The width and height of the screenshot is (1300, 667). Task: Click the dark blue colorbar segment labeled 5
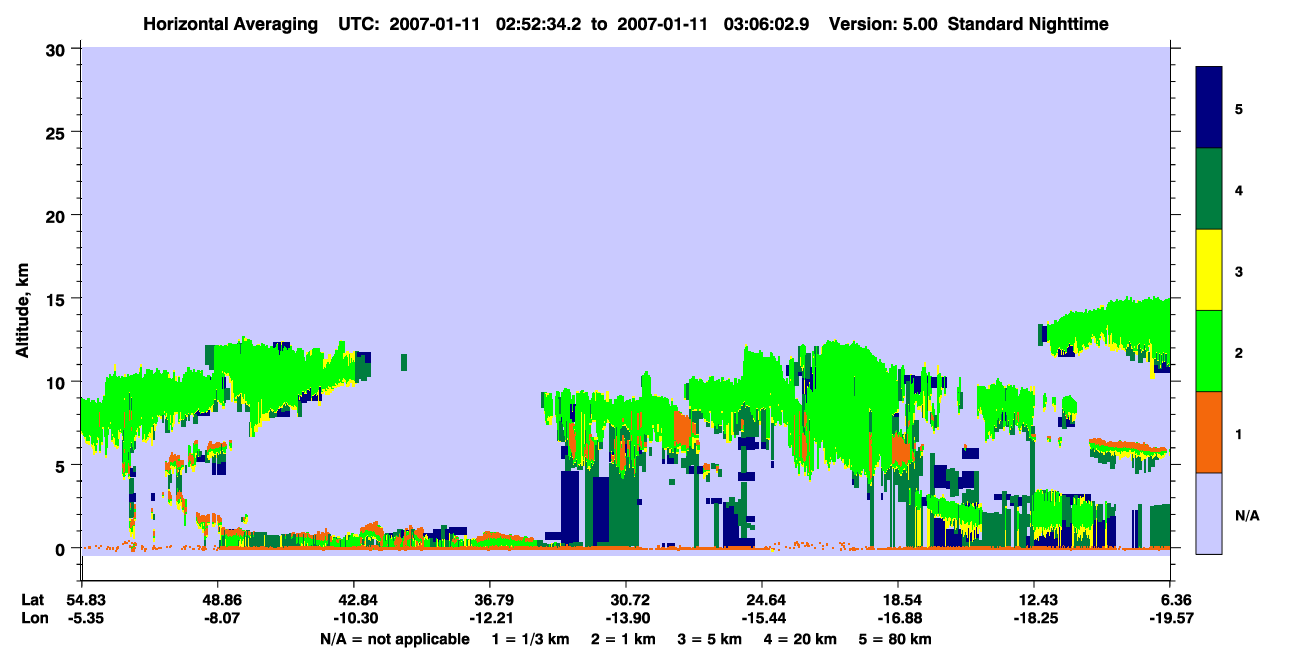(x=1209, y=107)
